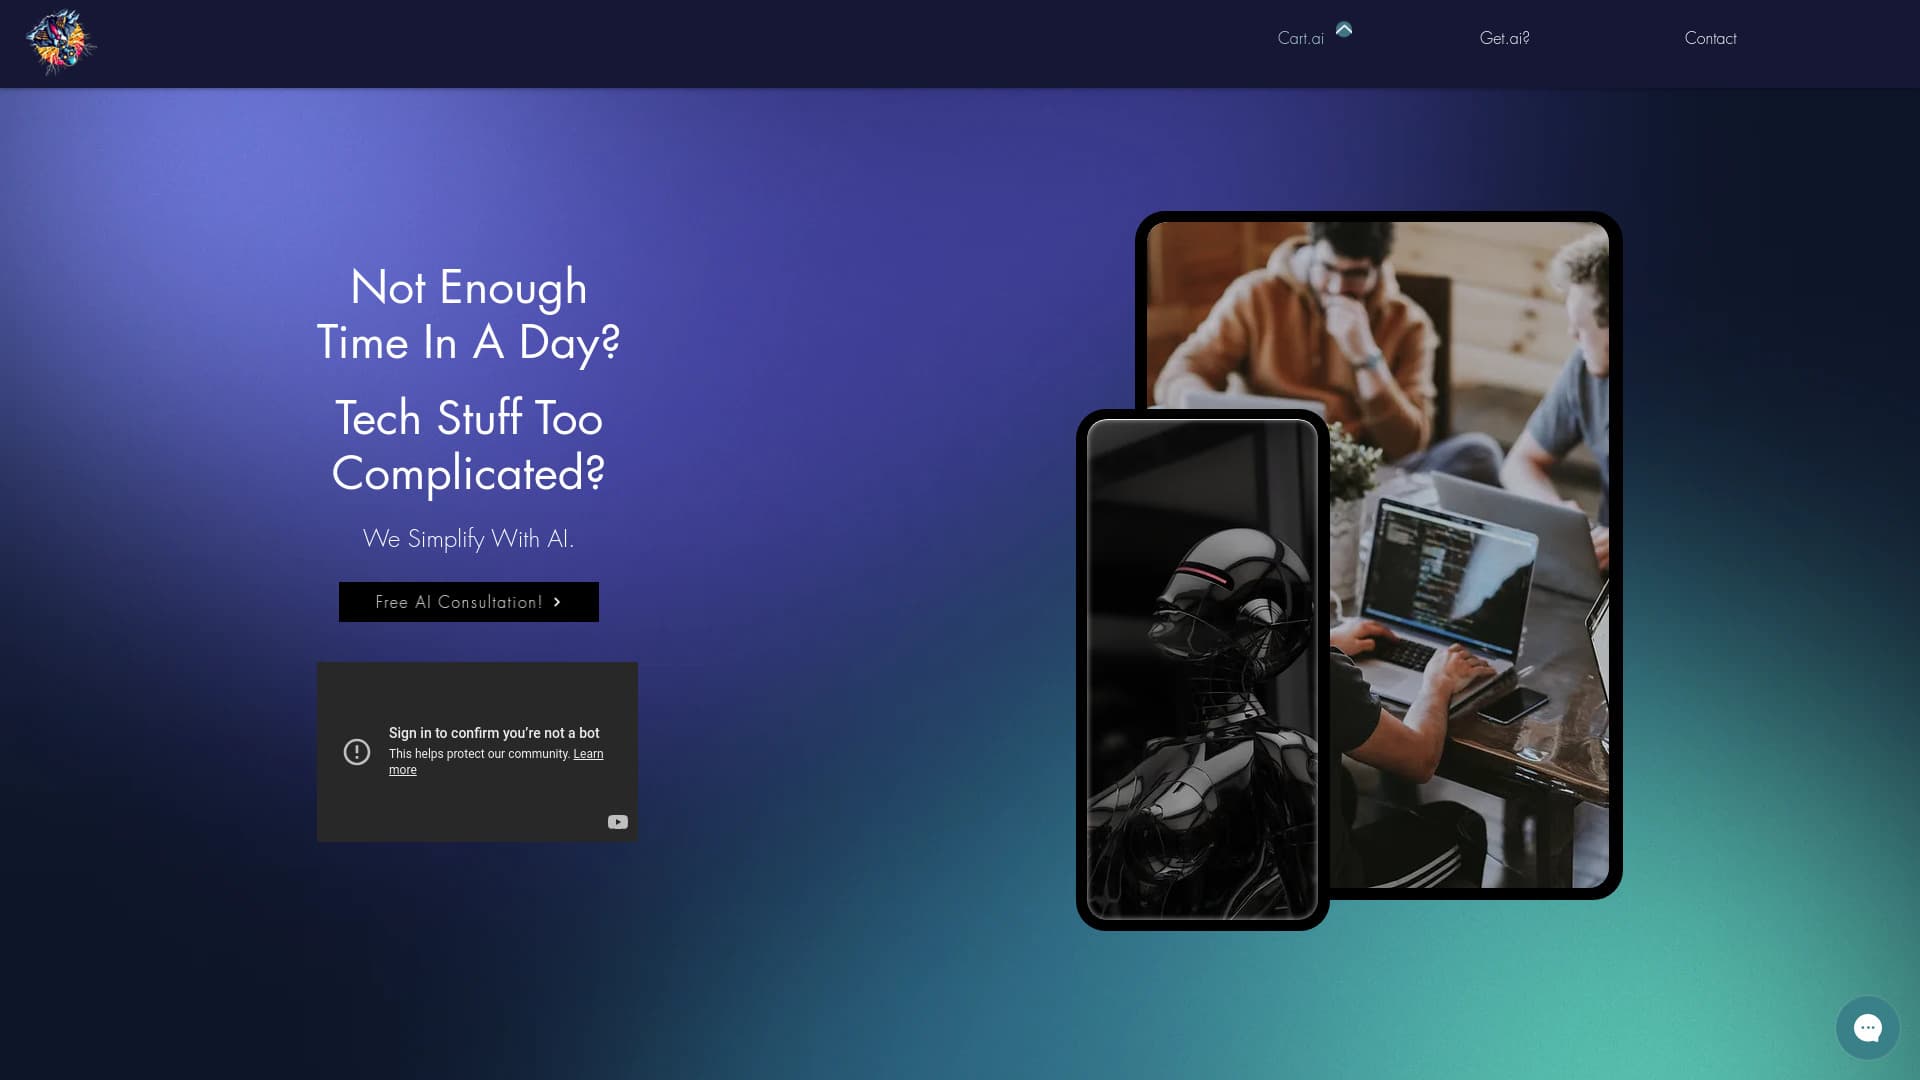Select the Cart.ai menu item
Image resolution: width=1920 pixels, height=1080 pixels.
tap(1301, 37)
